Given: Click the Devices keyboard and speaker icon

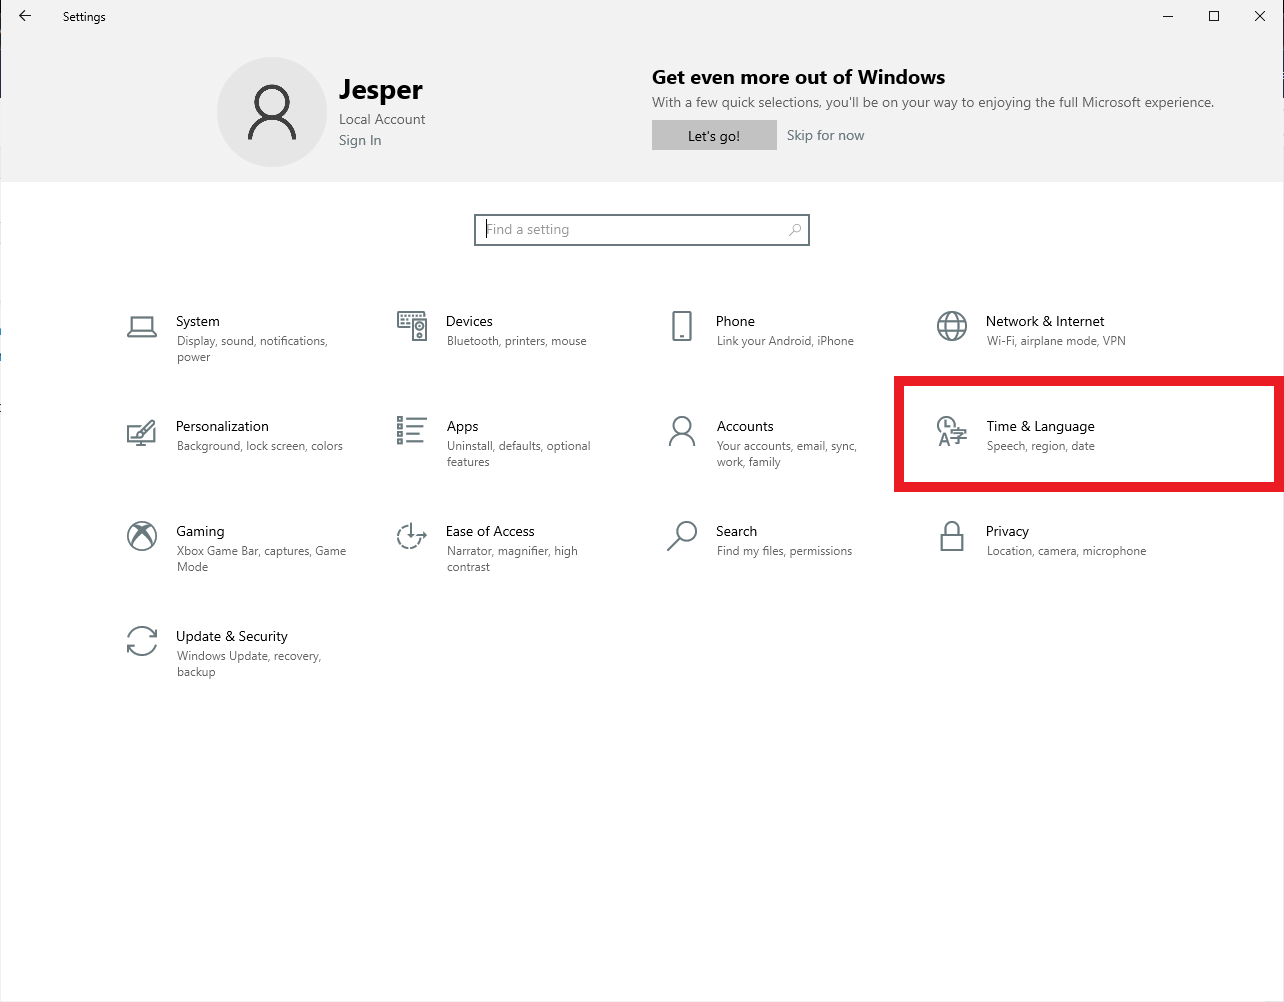Looking at the screenshot, I should click(x=412, y=326).
